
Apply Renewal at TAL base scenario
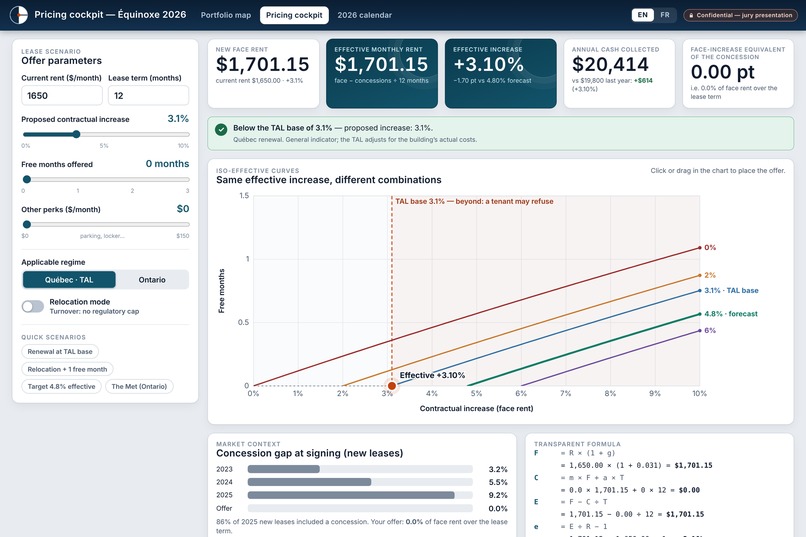(x=60, y=351)
